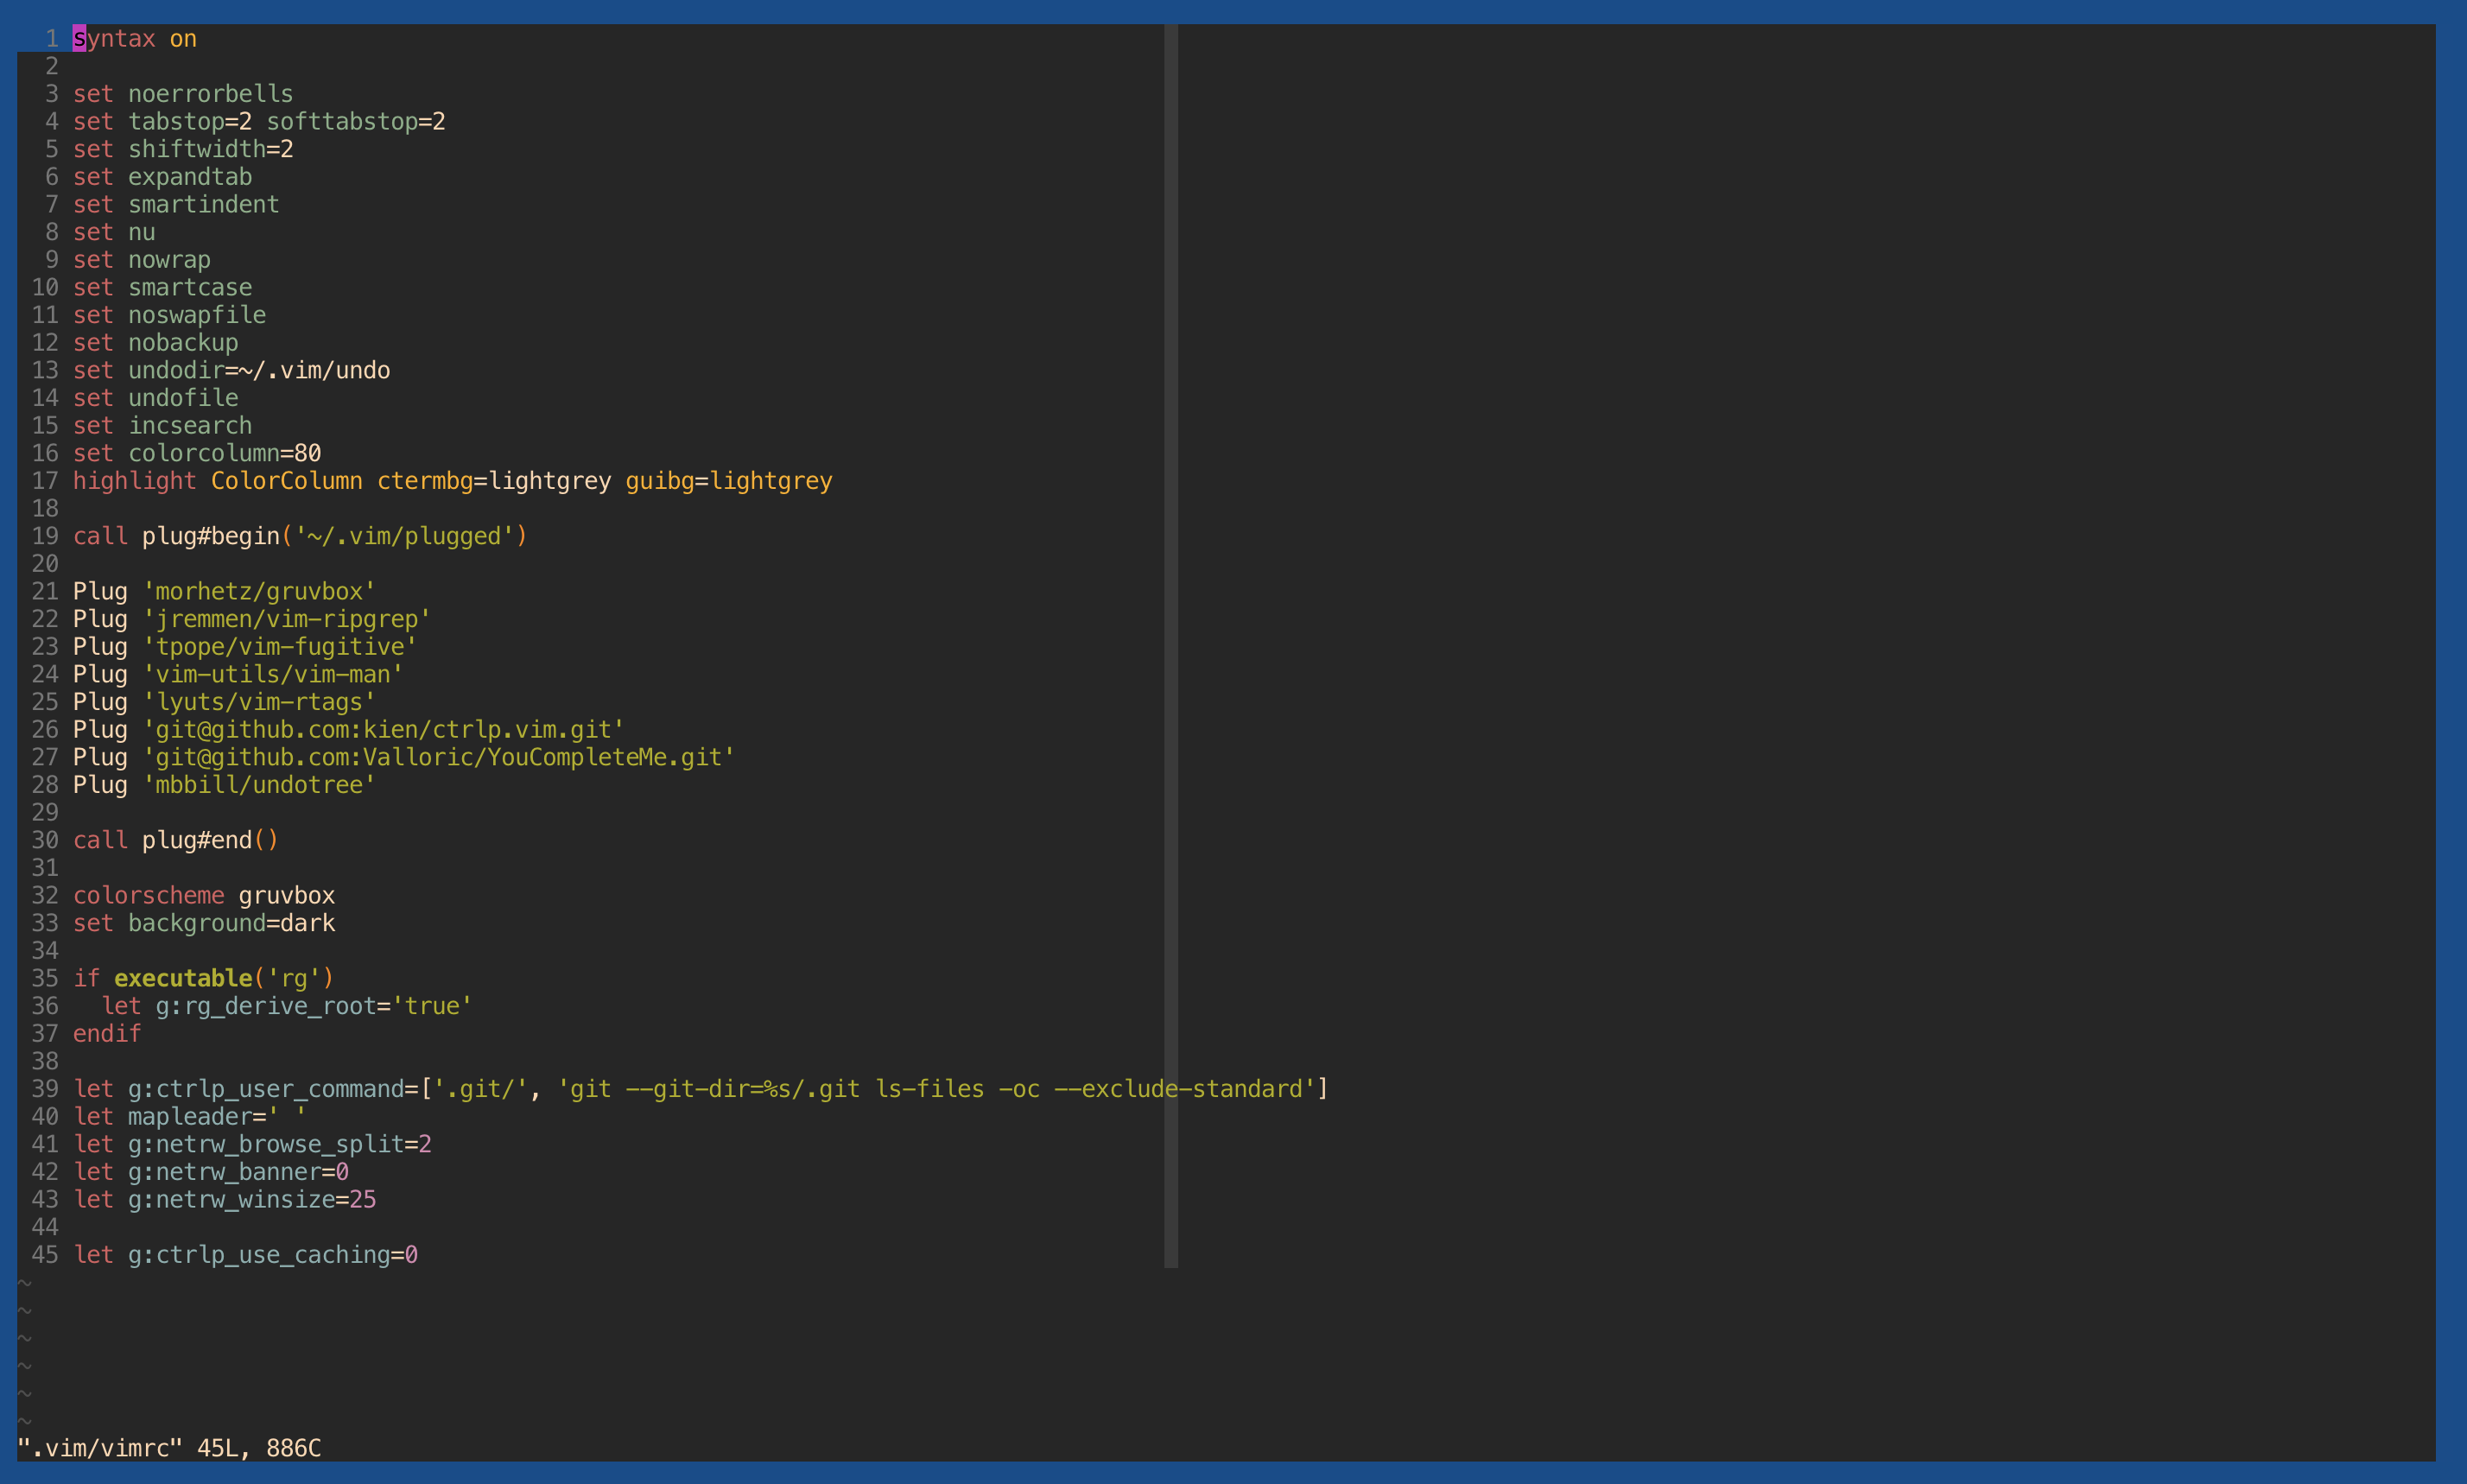Click the 'morhetz/gruvbox' plugin string

pos(259,592)
